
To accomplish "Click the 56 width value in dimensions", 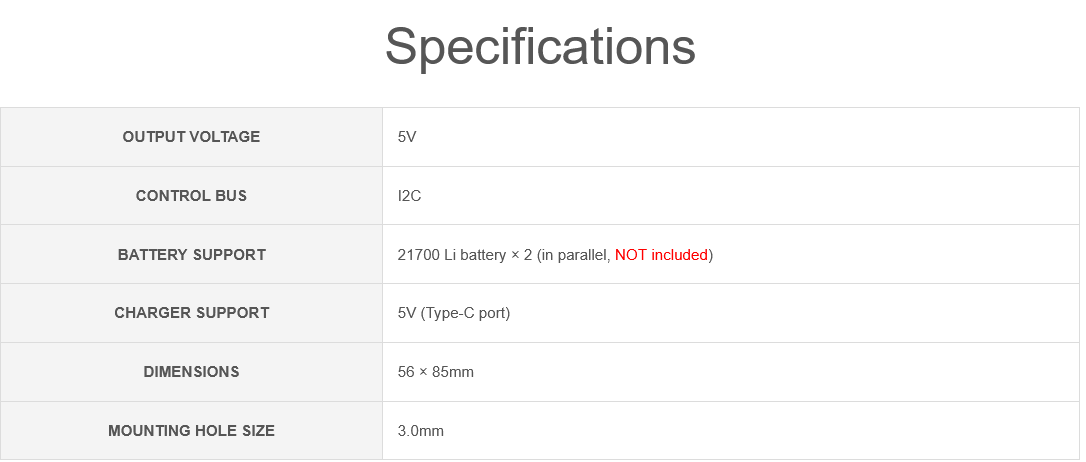I will tap(406, 372).
